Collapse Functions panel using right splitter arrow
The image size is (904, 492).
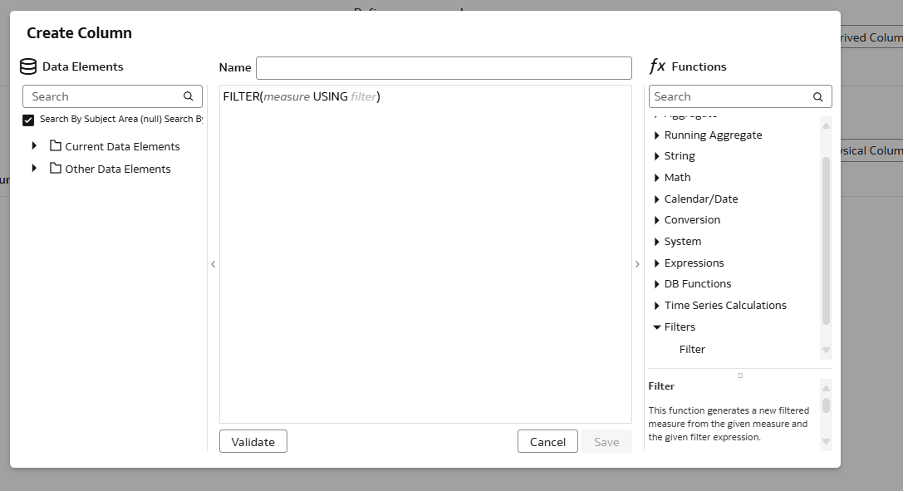tap(637, 264)
